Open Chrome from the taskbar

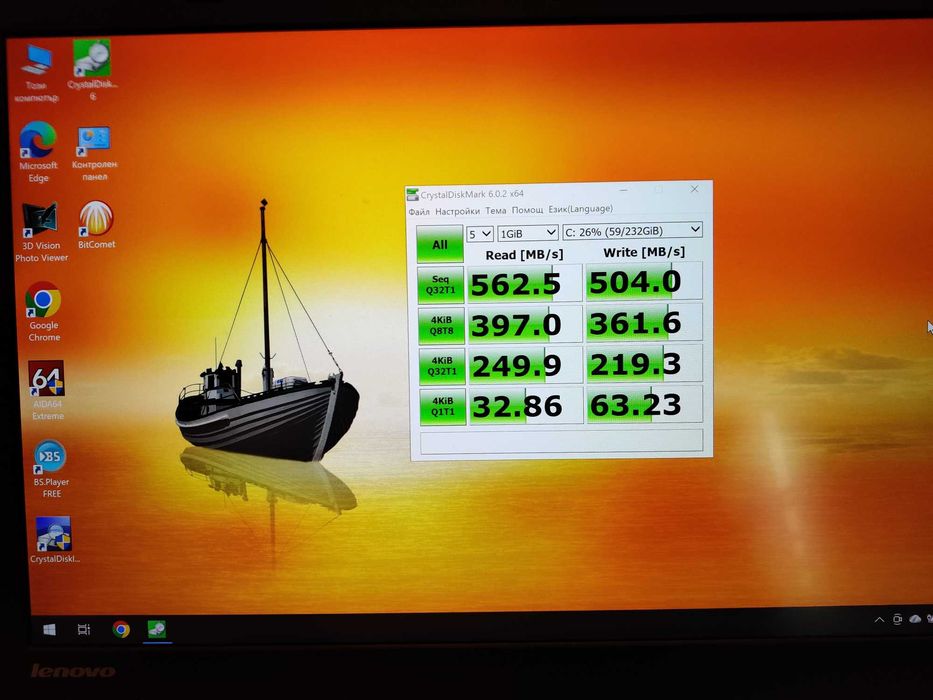[121, 629]
